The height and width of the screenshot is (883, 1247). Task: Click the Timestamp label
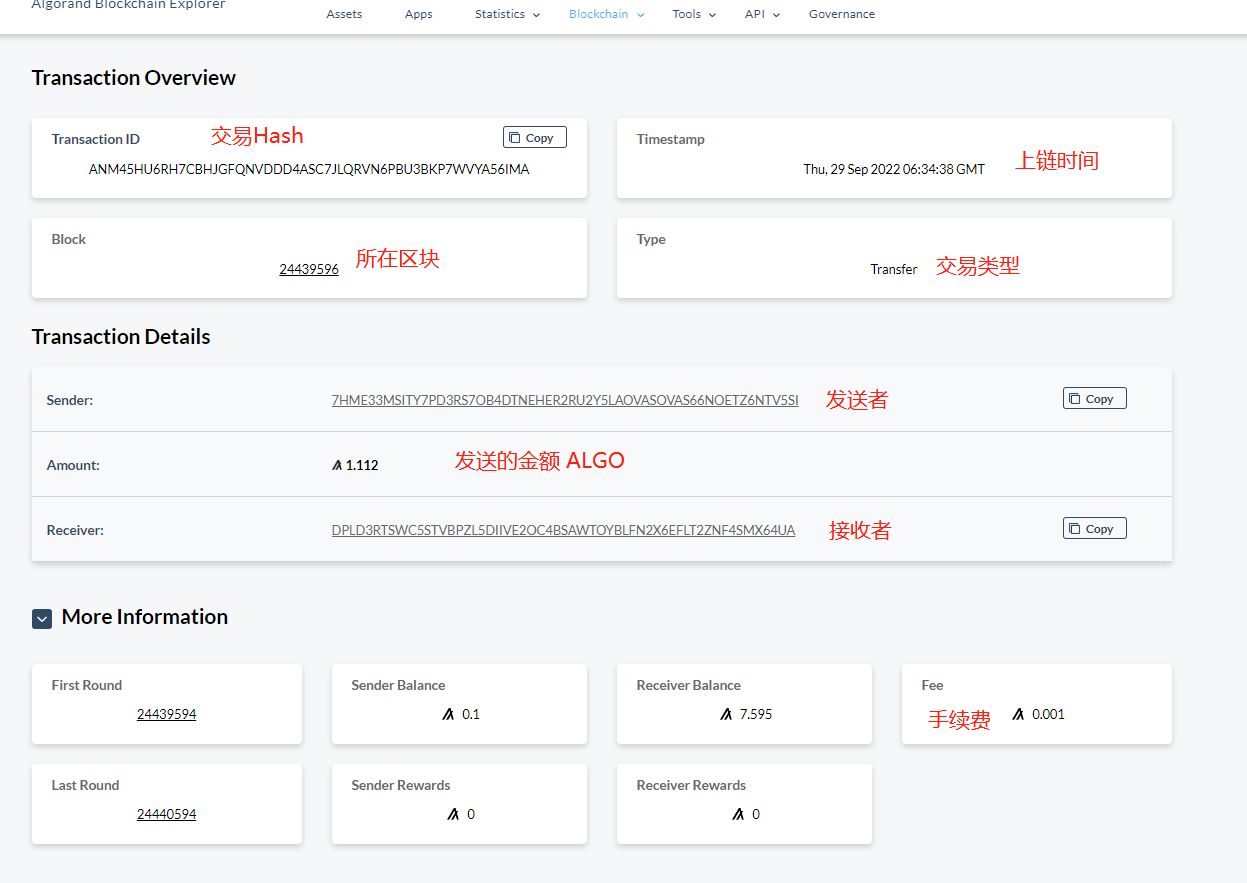pos(670,139)
